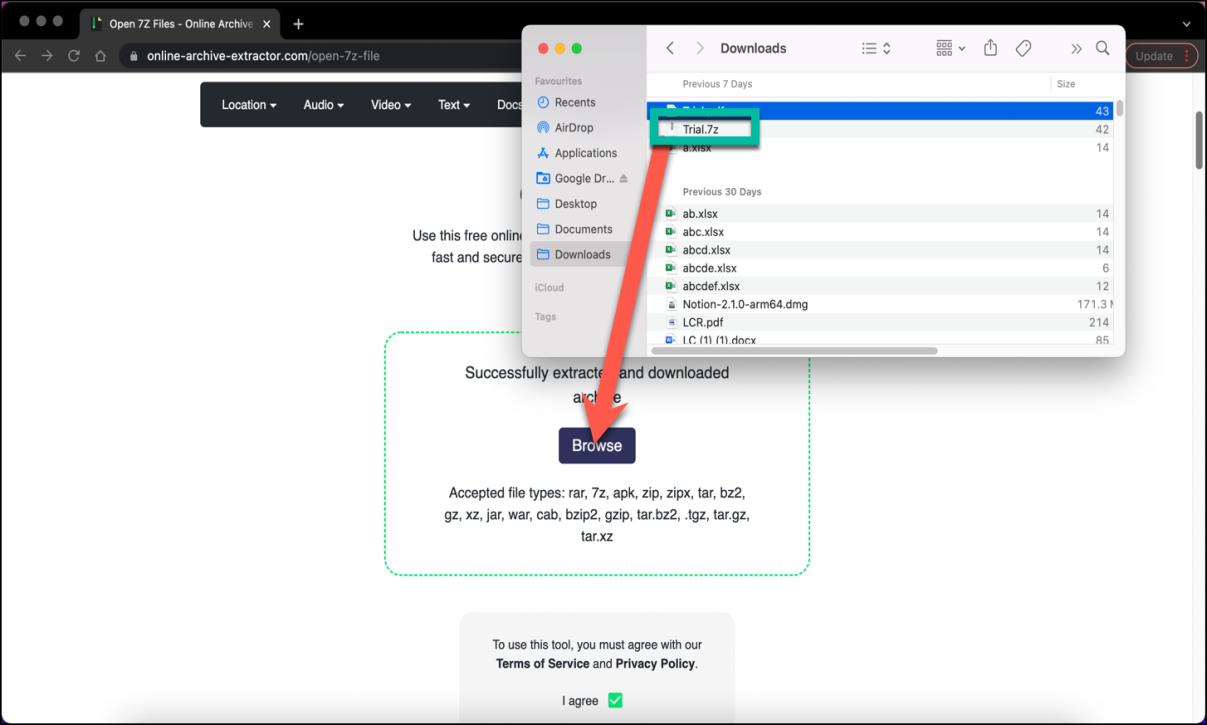Open Documents in Finder sidebar

(584, 229)
